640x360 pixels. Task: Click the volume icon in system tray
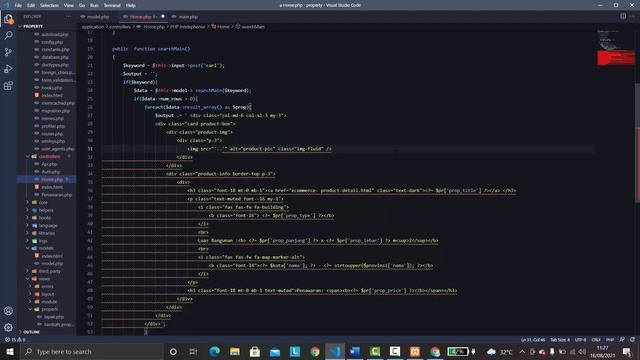pos(582,351)
